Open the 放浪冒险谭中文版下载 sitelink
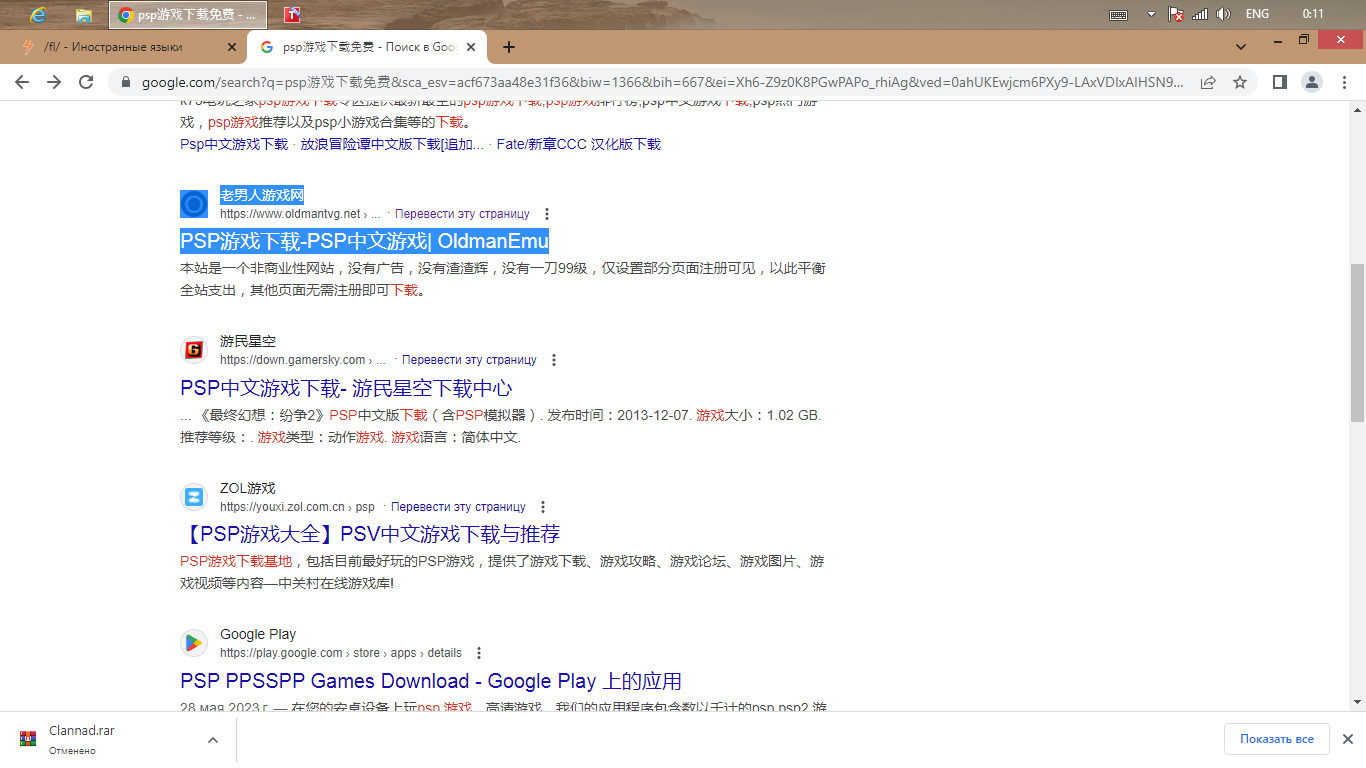1366x768 pixels. (x=392, y=144)
